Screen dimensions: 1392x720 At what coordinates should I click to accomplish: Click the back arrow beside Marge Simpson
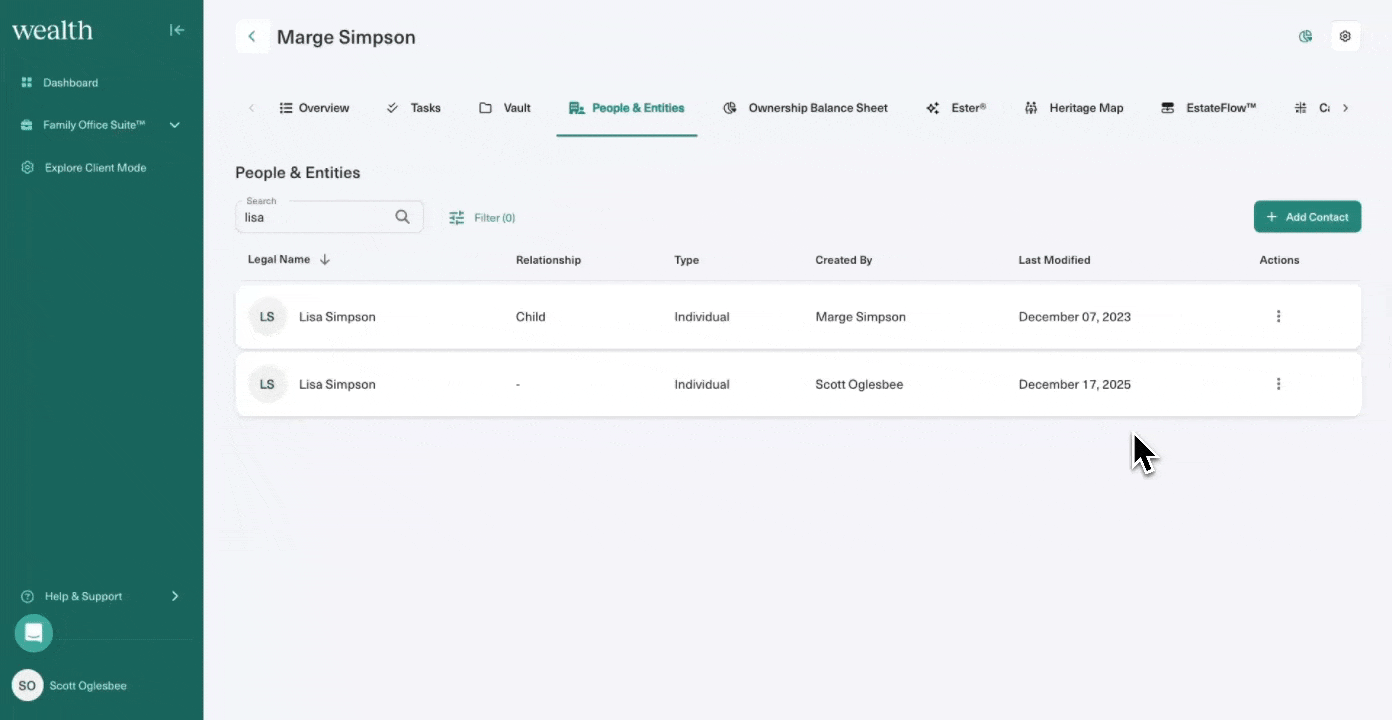(x=252, y=37)
